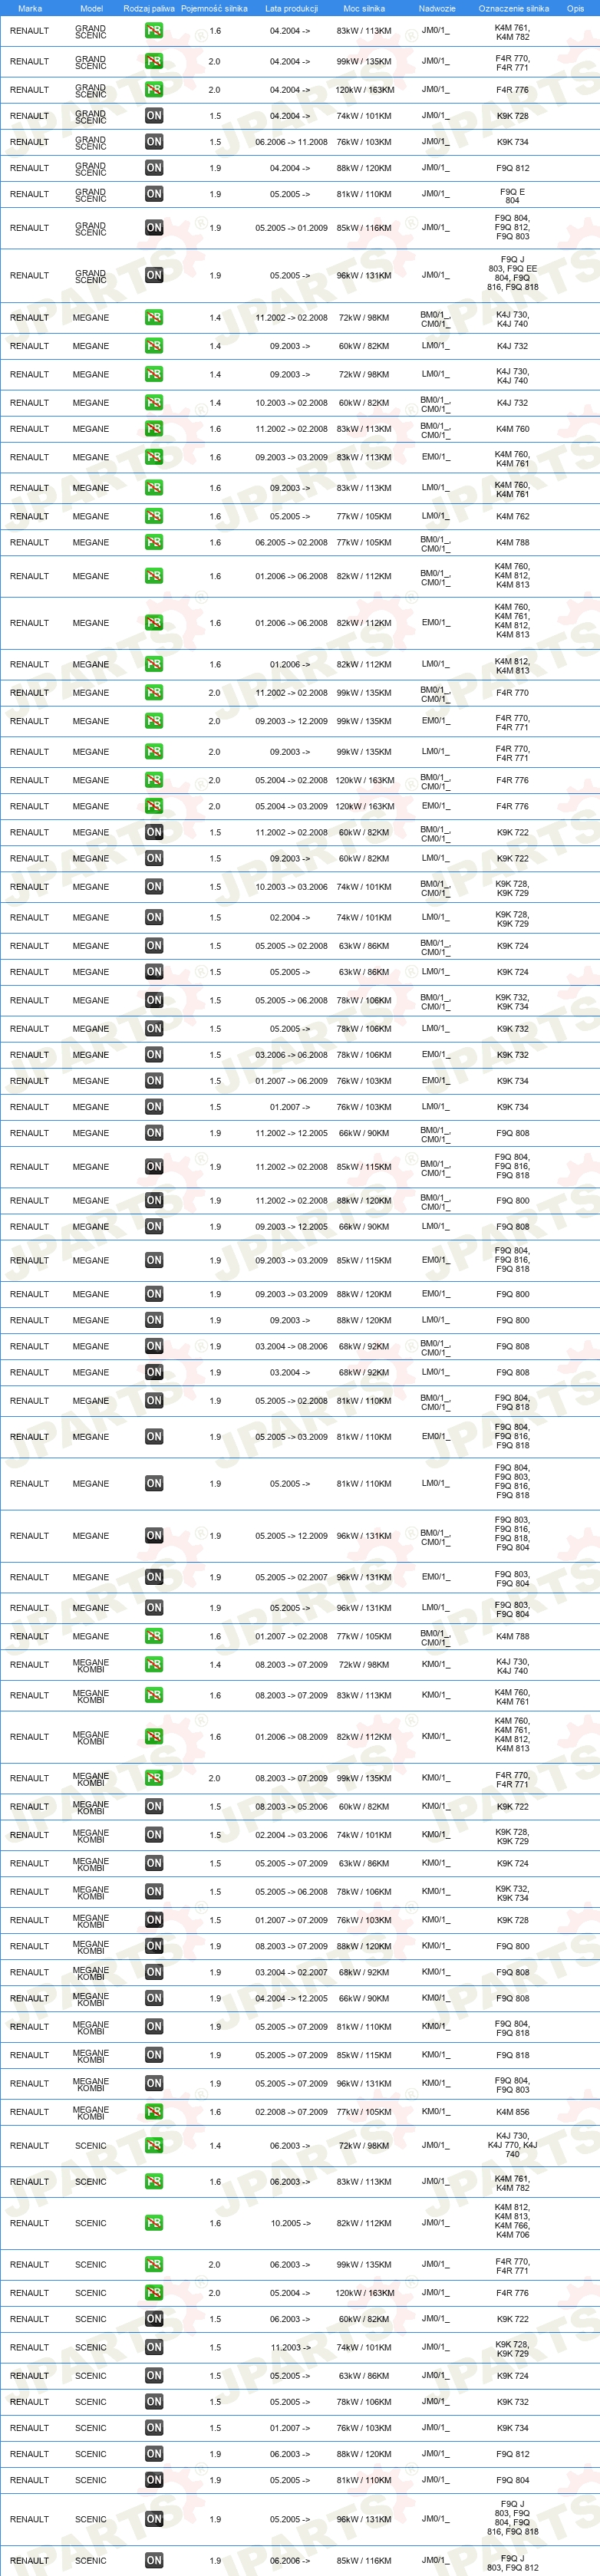
Task: Select date cell '05.2005 -> 01.2009'
Action: 291,228
